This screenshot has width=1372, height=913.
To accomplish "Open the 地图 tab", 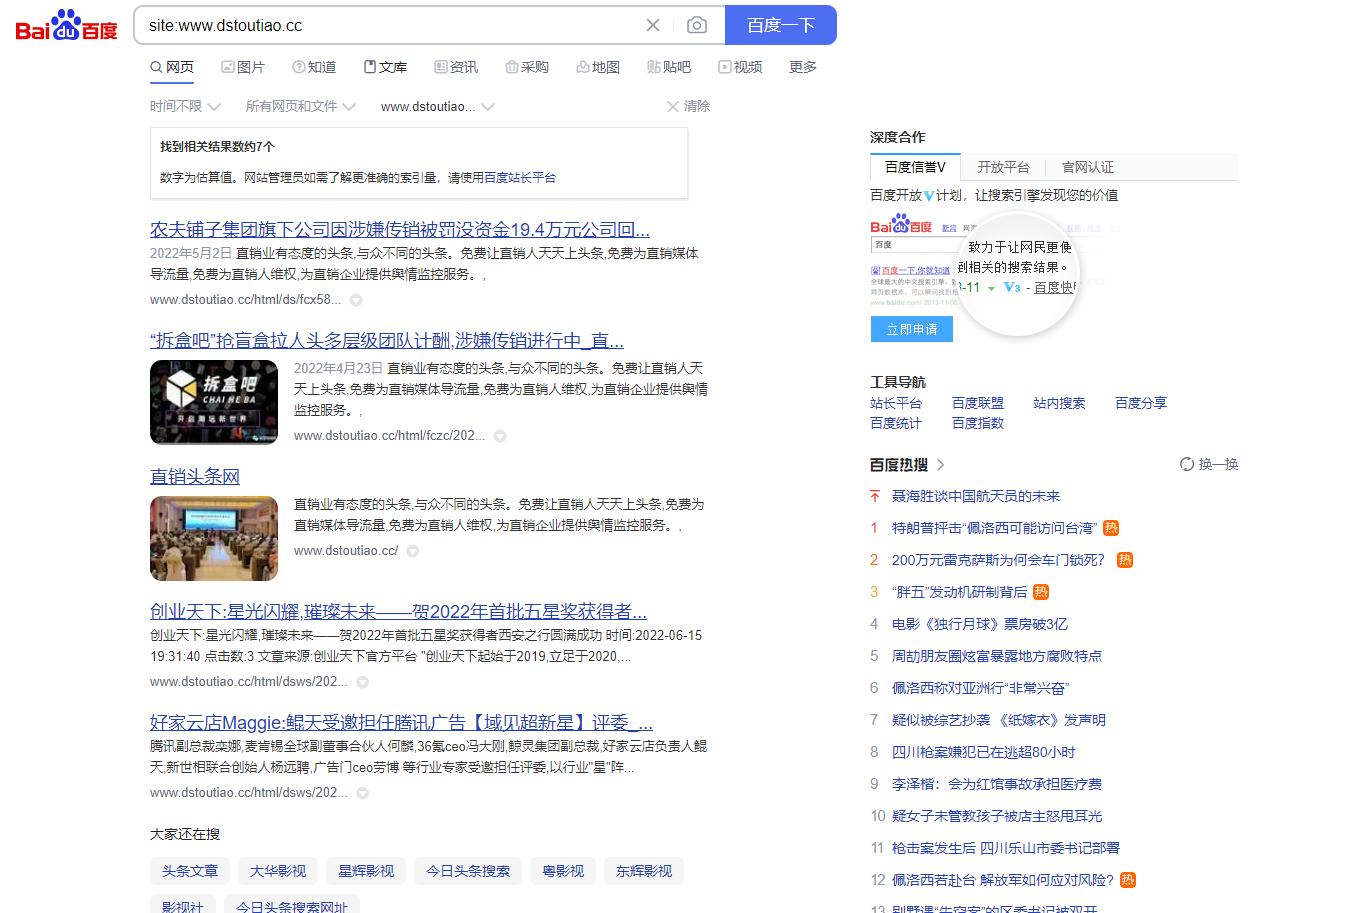I will click(x=598, y=67).
